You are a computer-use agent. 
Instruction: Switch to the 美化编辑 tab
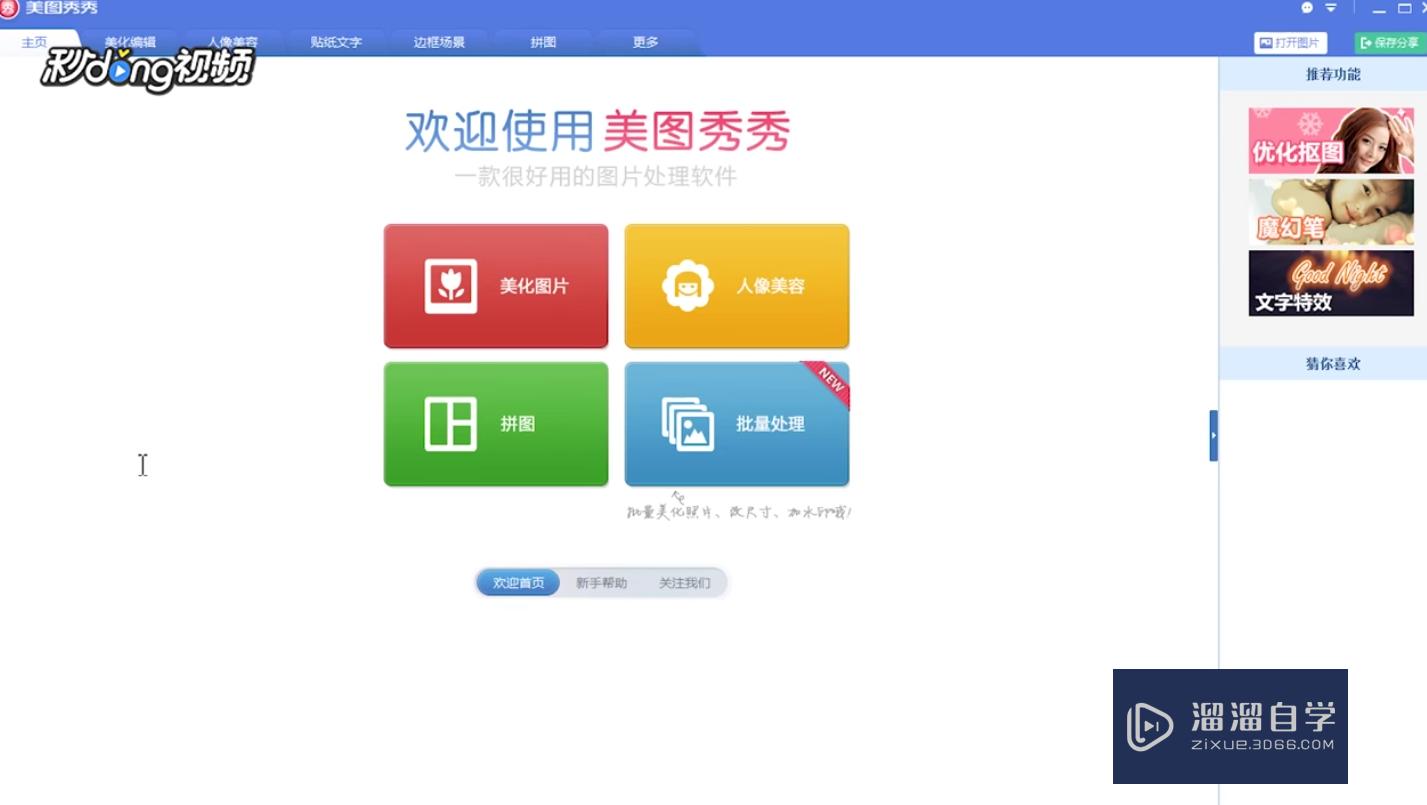pos(130,42)
